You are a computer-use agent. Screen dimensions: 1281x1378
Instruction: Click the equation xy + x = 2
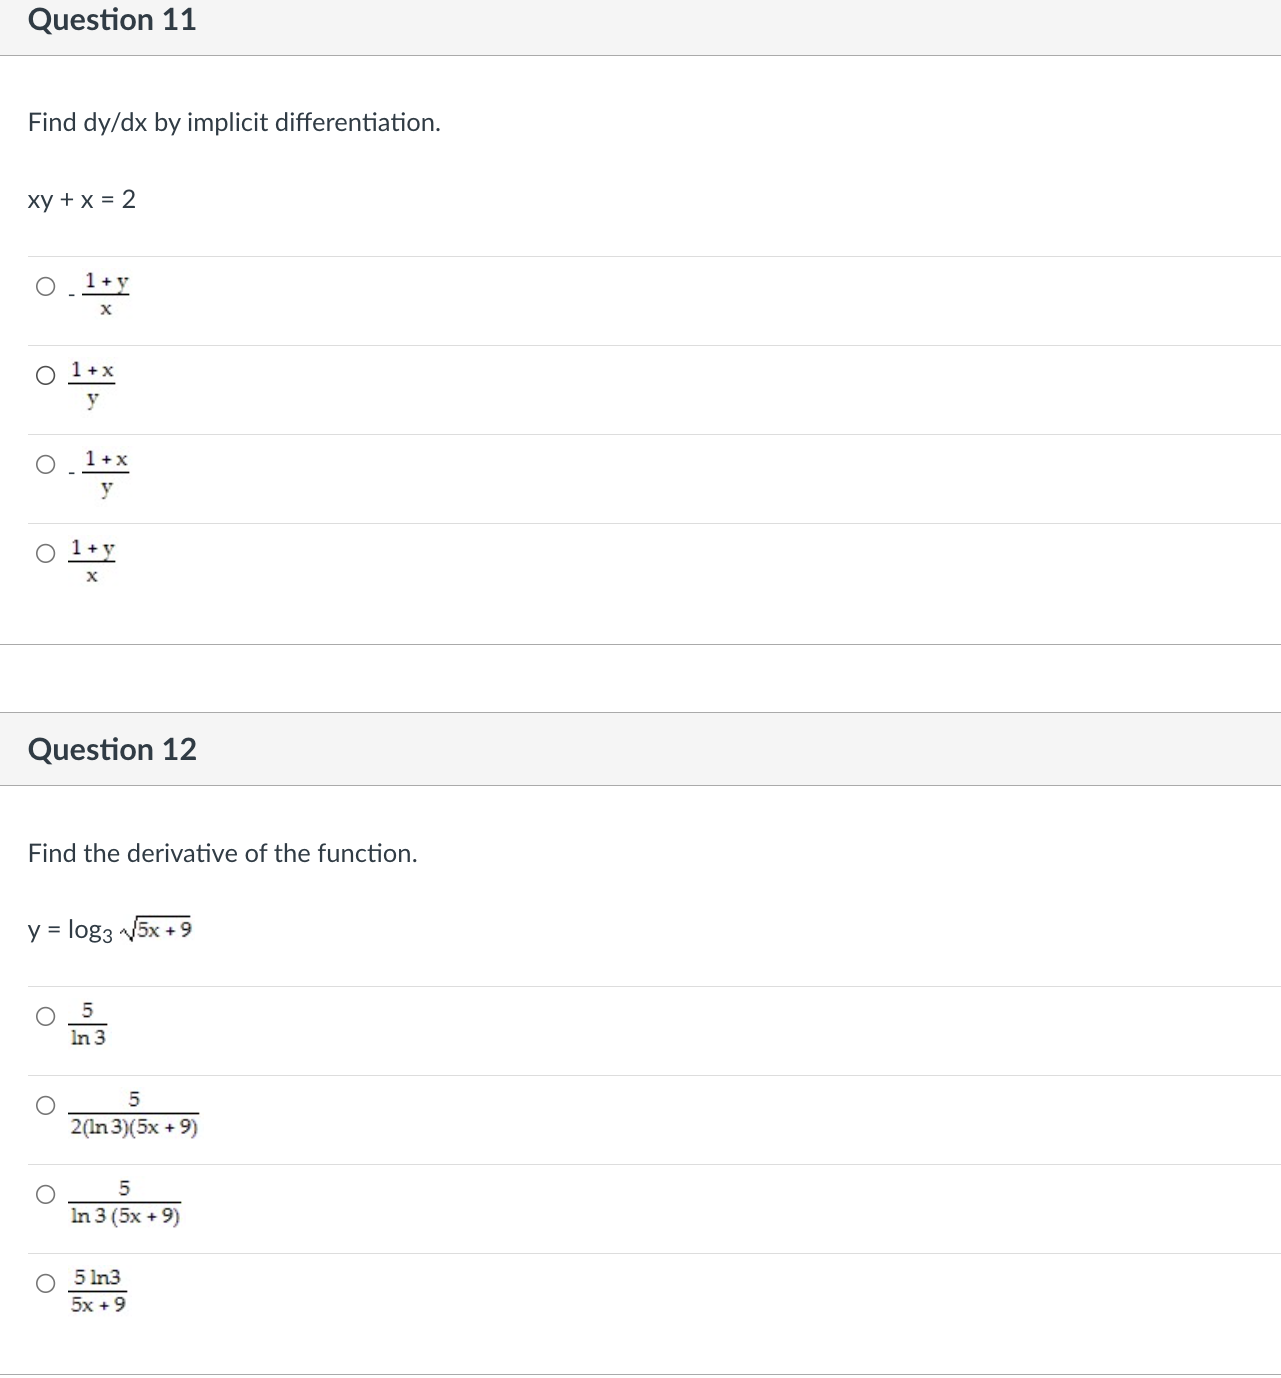pos(81,199)
